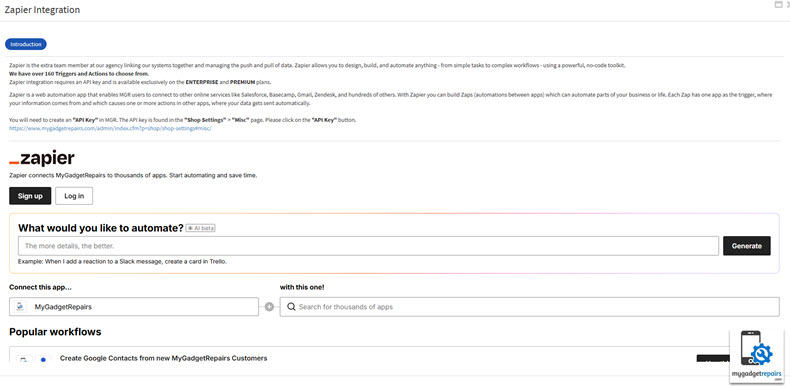Open the Introduction tab
790x387 pixels.
pos(26,44)
